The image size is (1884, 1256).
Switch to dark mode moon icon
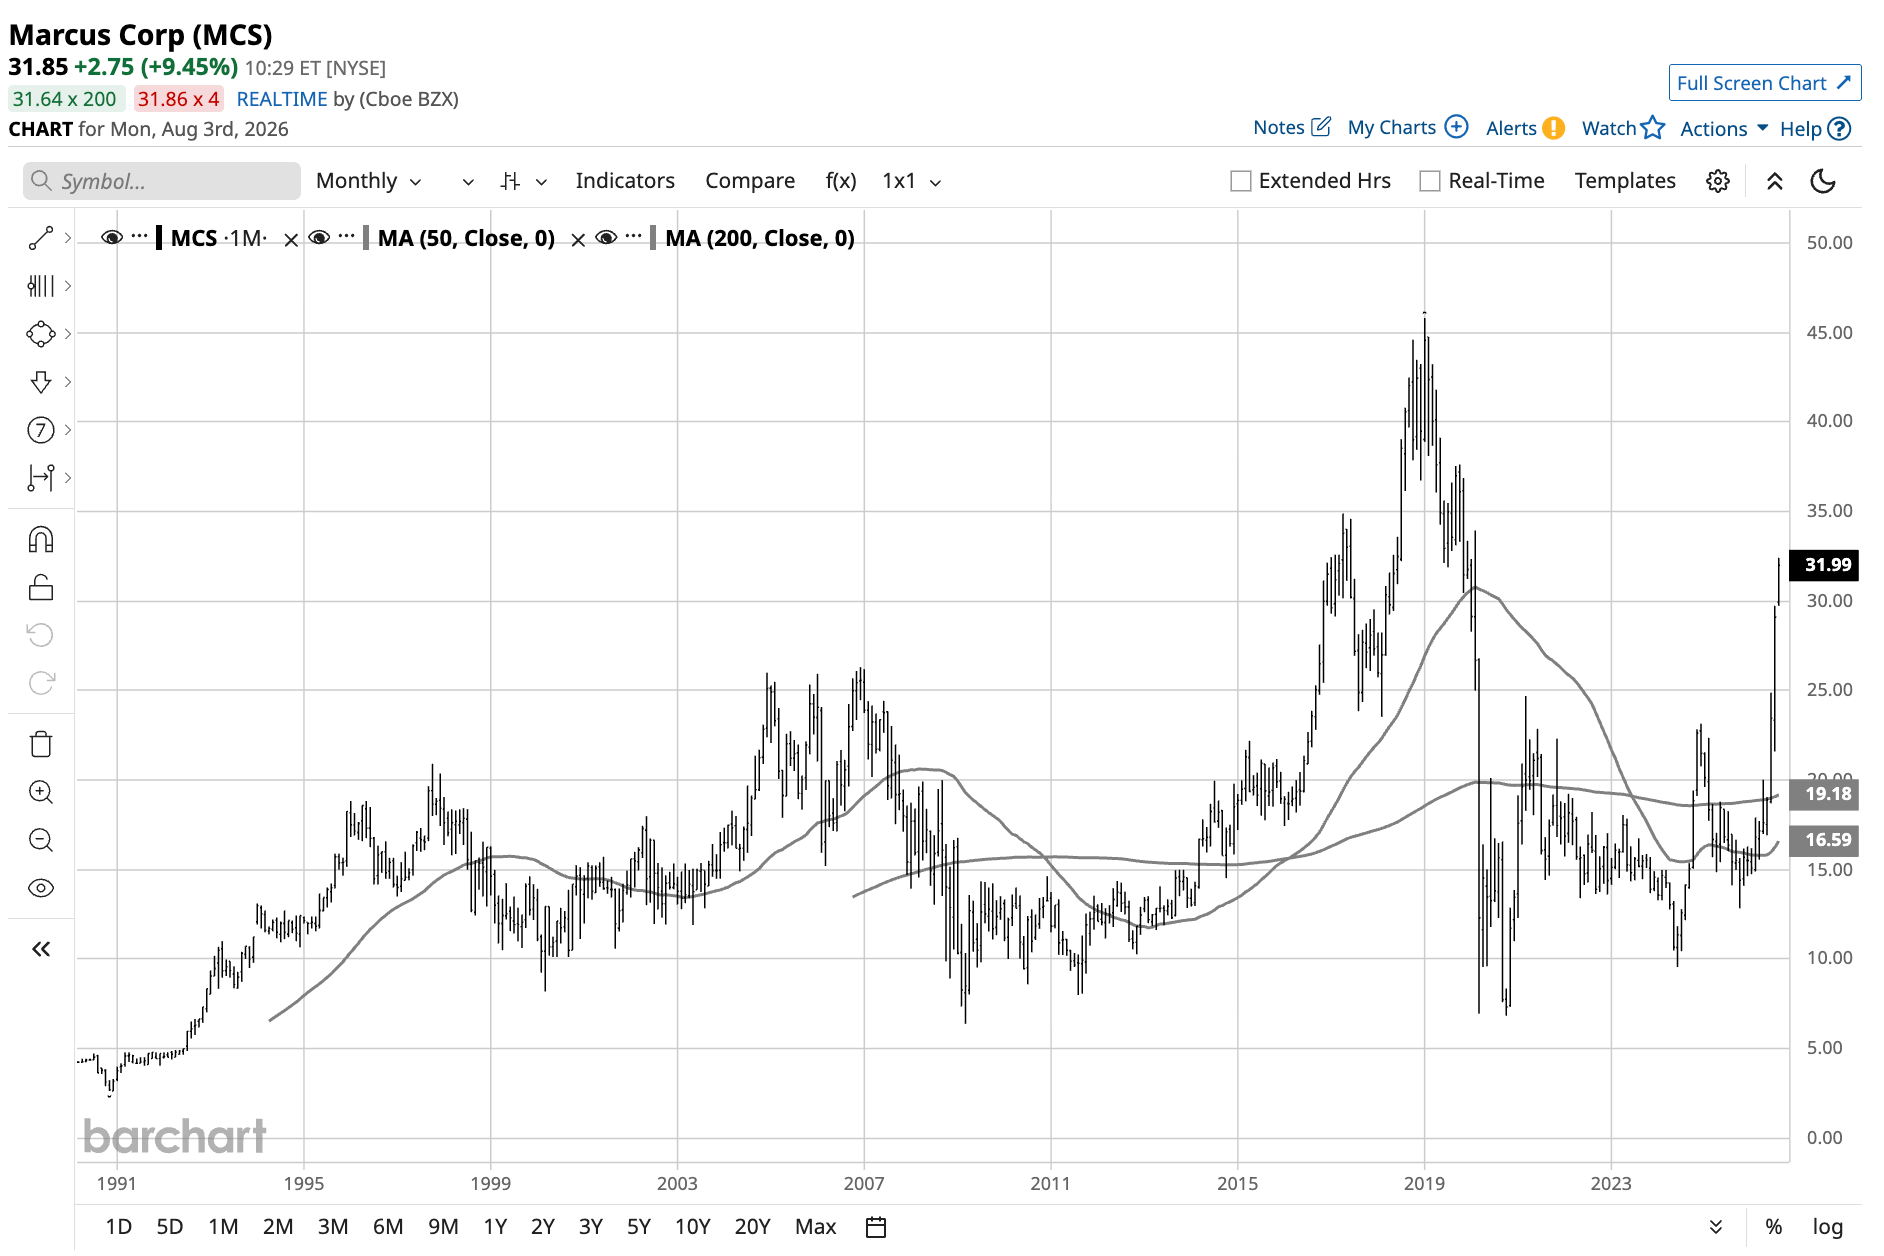(x=1823, y=181)
